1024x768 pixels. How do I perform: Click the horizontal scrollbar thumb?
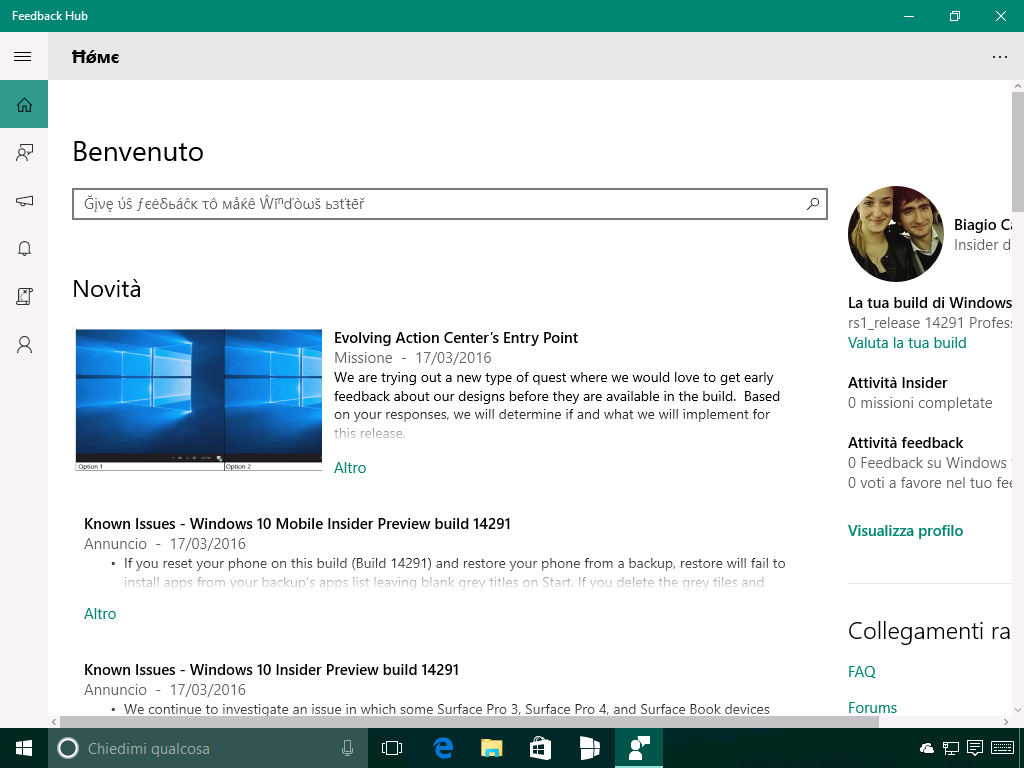point(470,722)
